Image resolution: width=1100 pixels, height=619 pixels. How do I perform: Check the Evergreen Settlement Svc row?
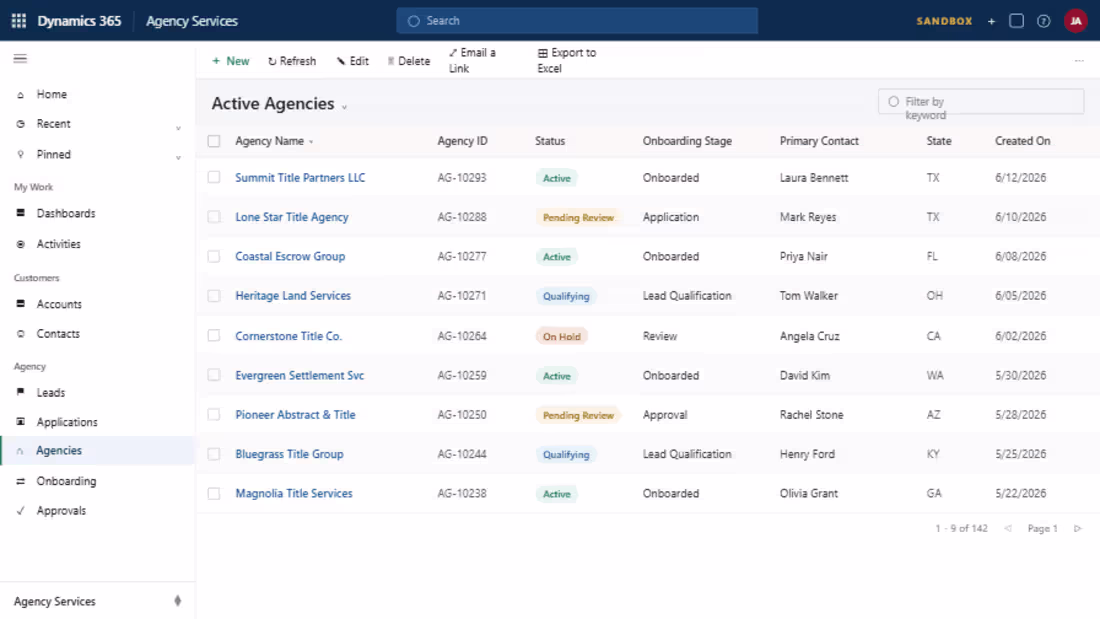coord(214,375)
